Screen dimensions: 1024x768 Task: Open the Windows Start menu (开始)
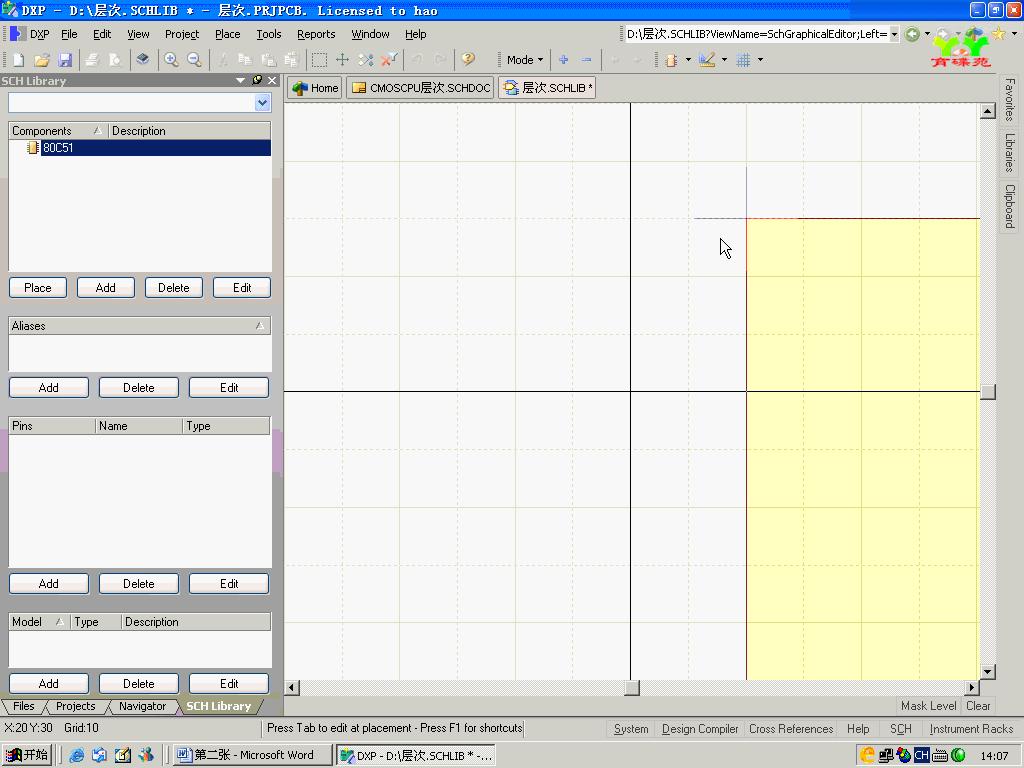26,755
